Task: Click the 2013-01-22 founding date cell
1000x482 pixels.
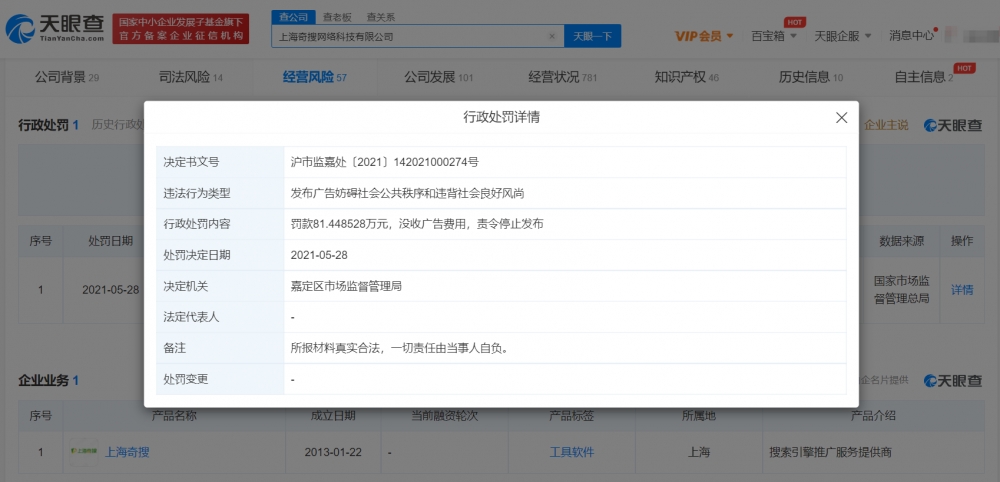Action: 333,452
